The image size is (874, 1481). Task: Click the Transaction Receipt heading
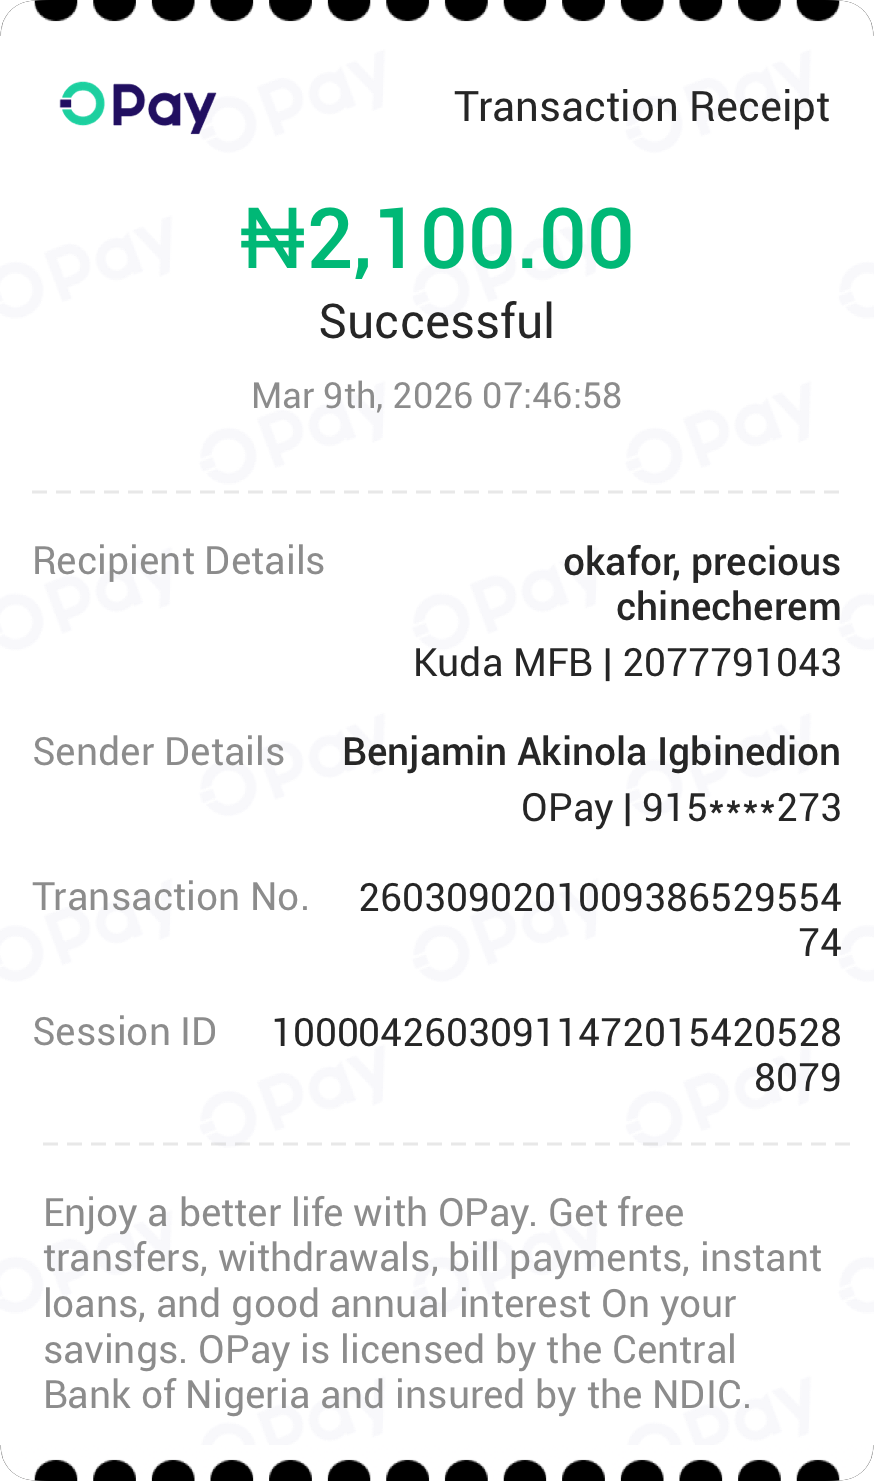click(x=641, y=107)
